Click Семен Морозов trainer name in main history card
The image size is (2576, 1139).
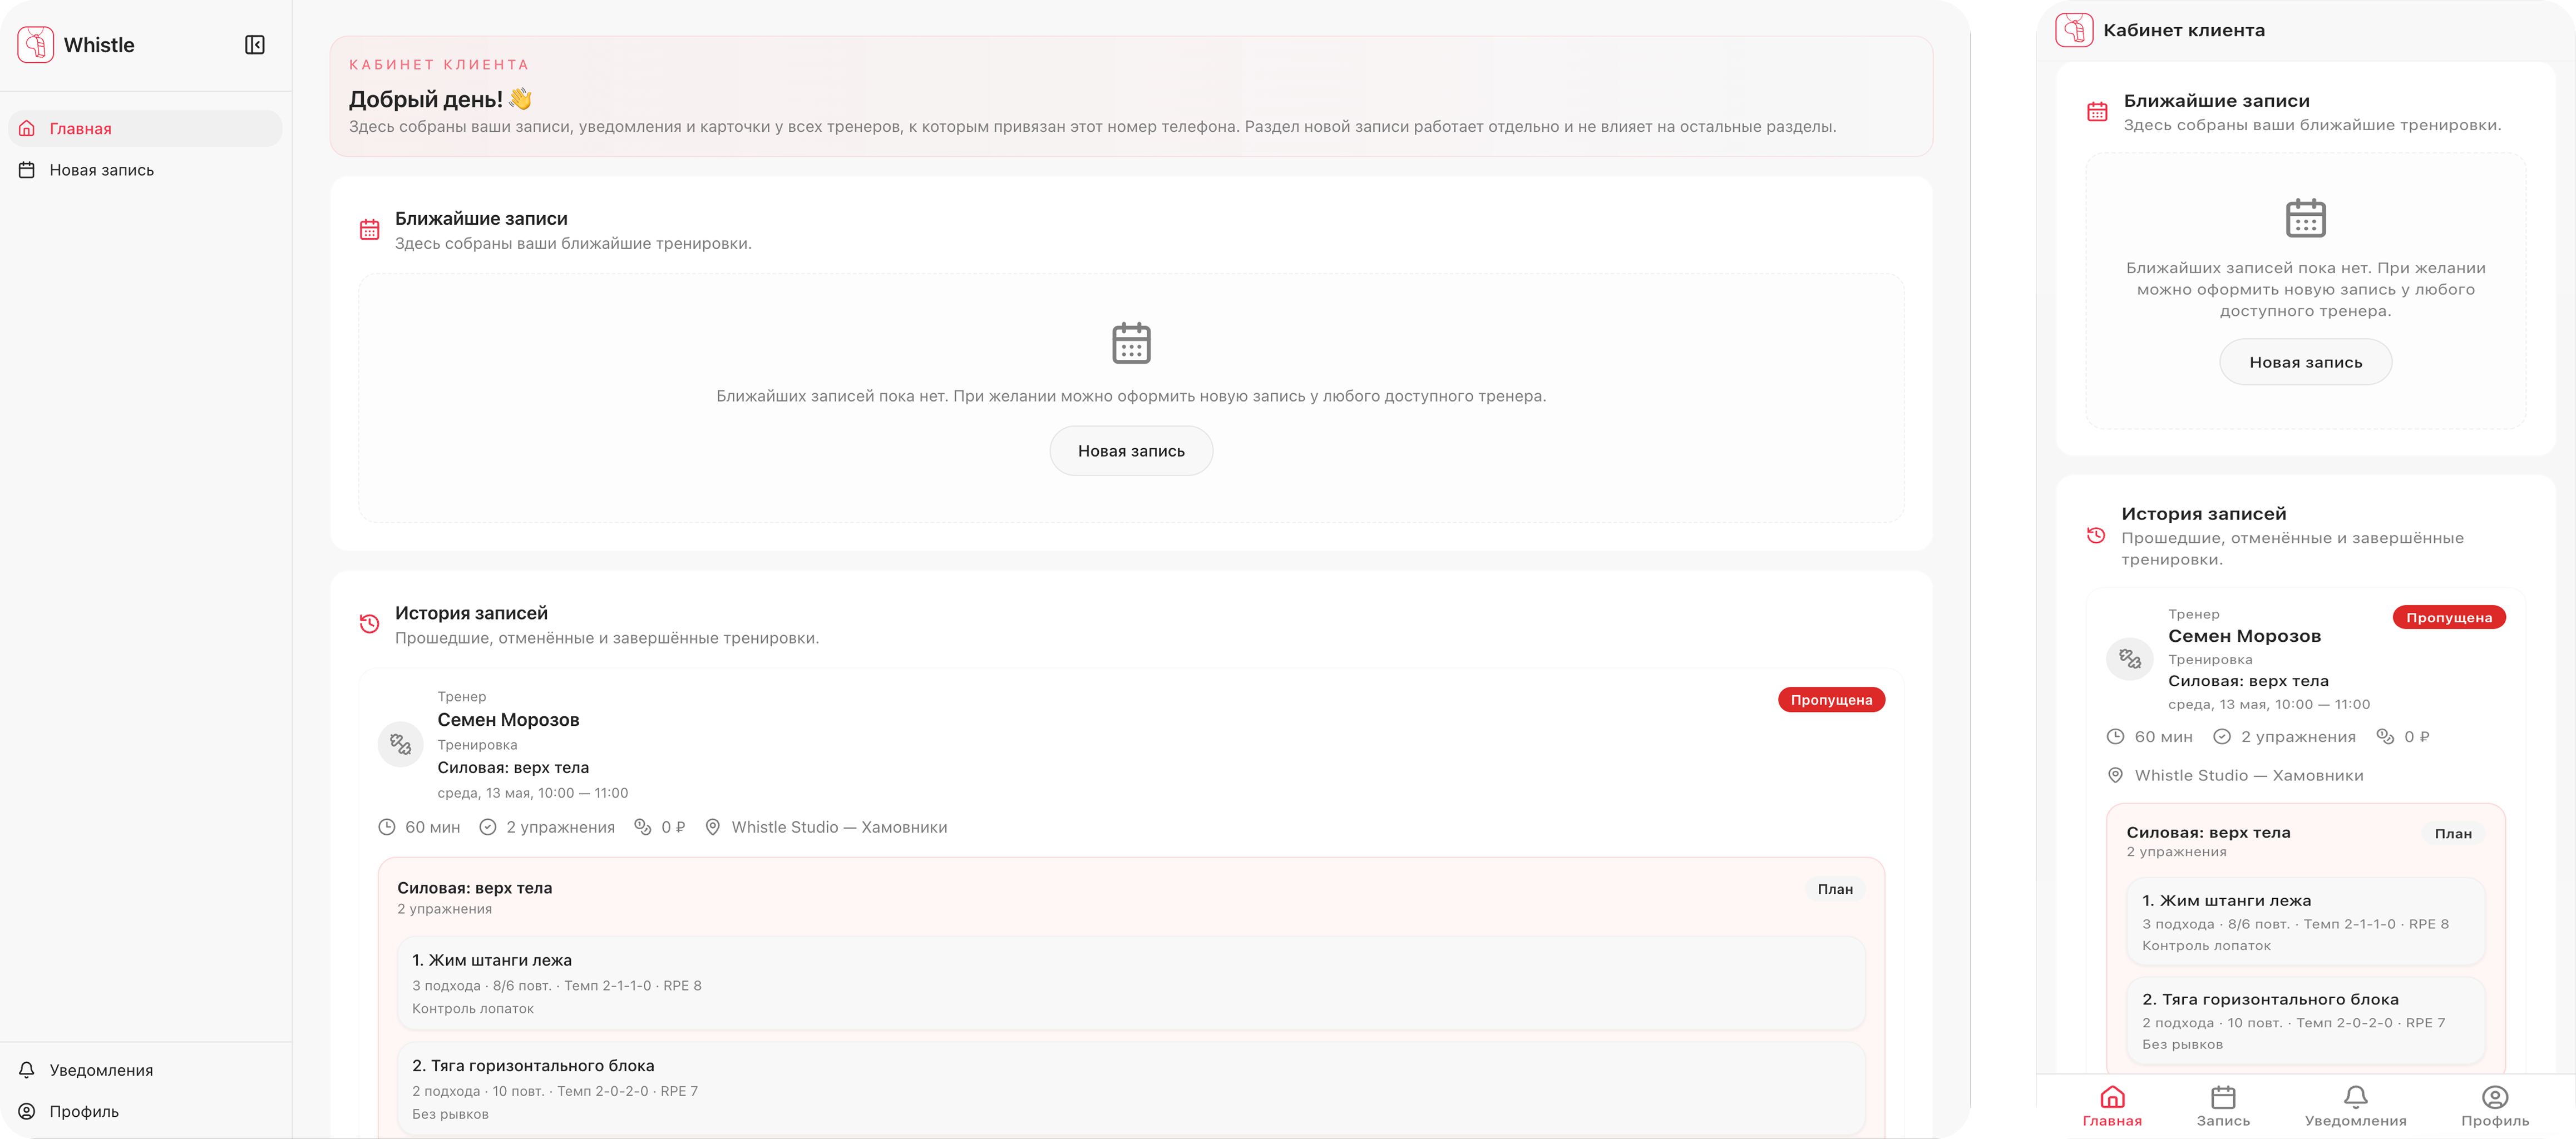pyautogui.click(x=508, y=720)
